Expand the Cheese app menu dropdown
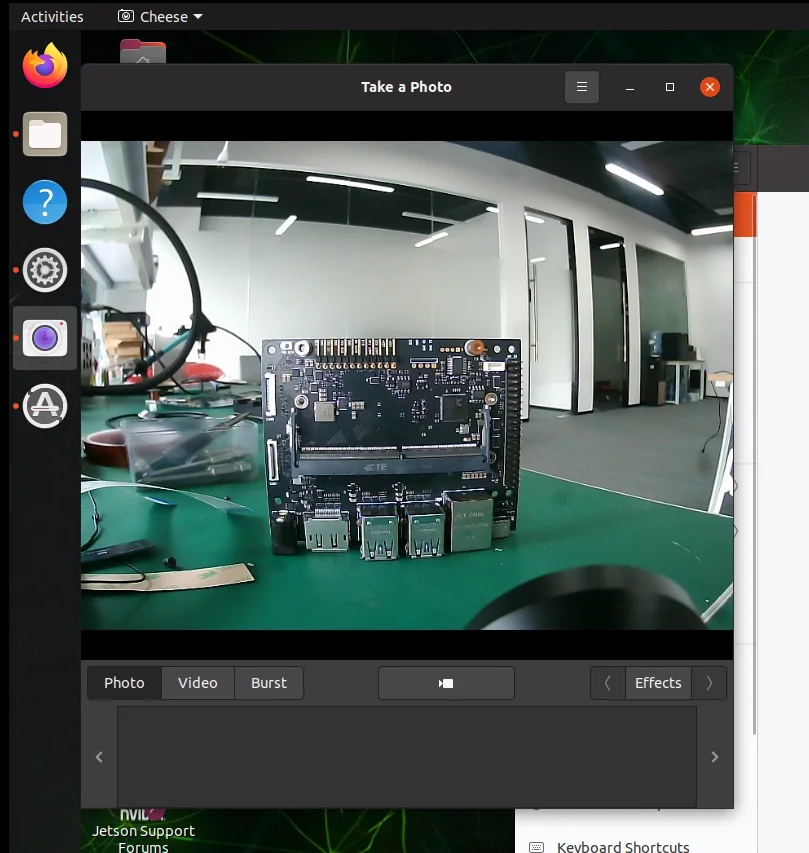 coord(160,17)
